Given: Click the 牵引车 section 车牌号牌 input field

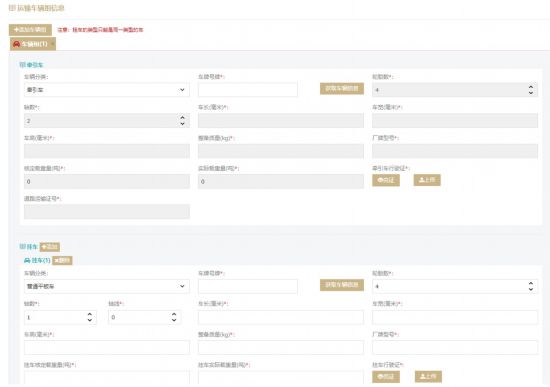Looking at the screenshot, I should point(248,90).
